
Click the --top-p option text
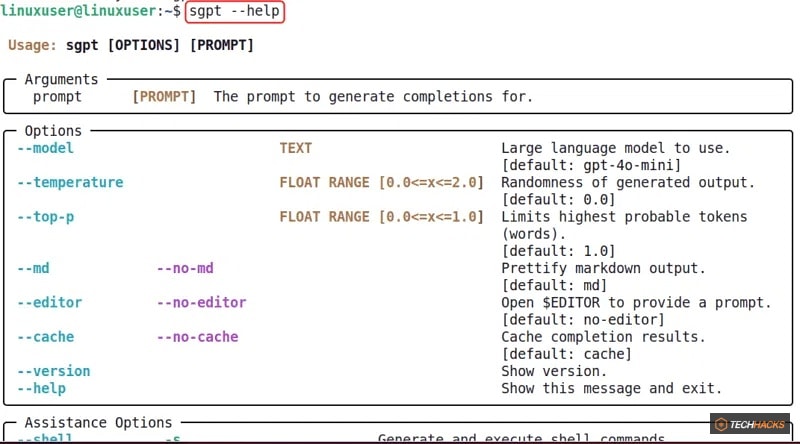pyautogui.click(x=45, y=217)
